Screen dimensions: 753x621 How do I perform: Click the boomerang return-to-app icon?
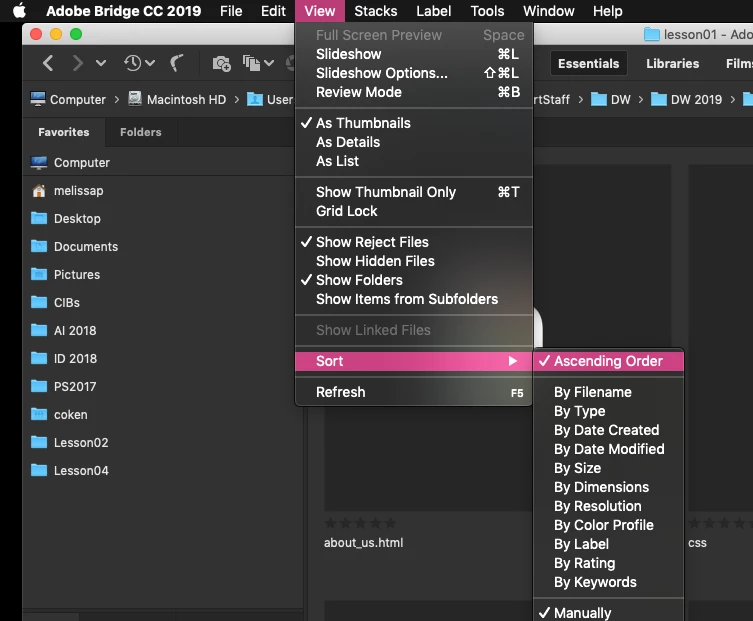pyautogui.click(x=176, y=63)
